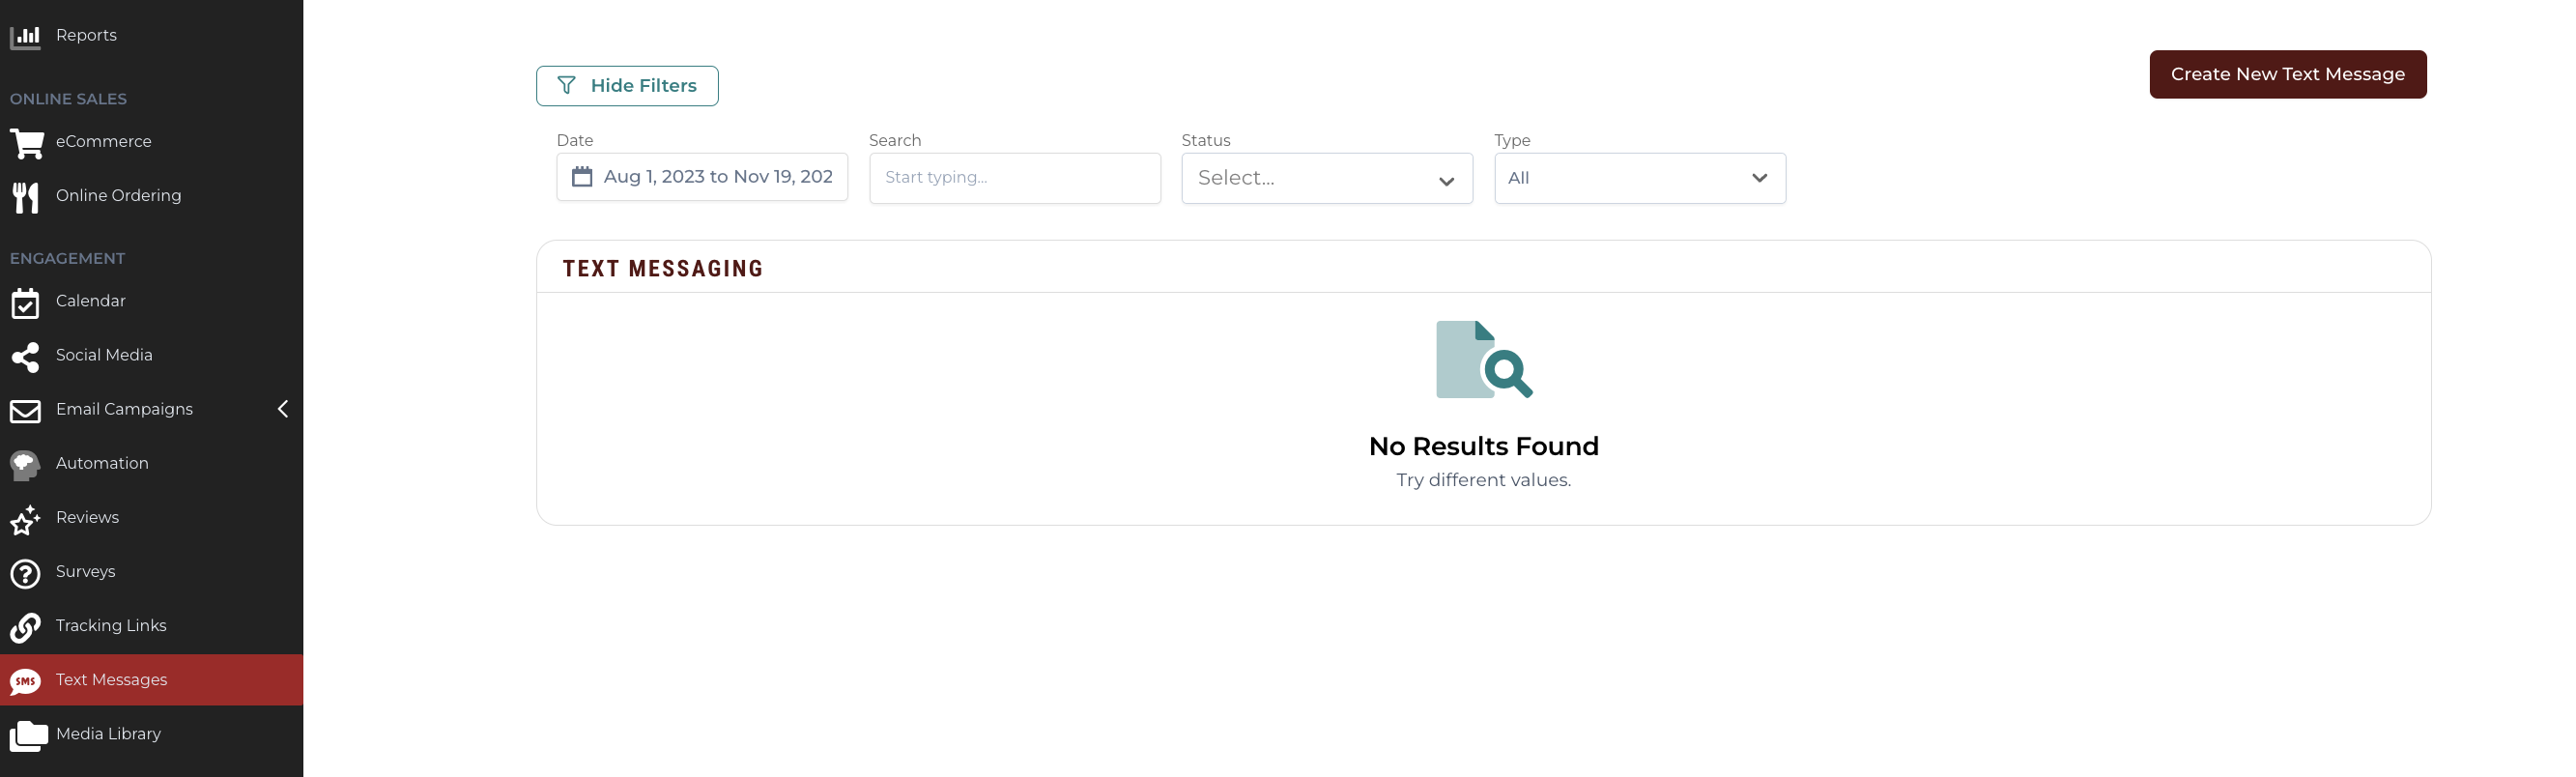Go to Online Ordering
Image resolution: width=2576 pixels, height=777 pixels.
[x=151, y=195]
